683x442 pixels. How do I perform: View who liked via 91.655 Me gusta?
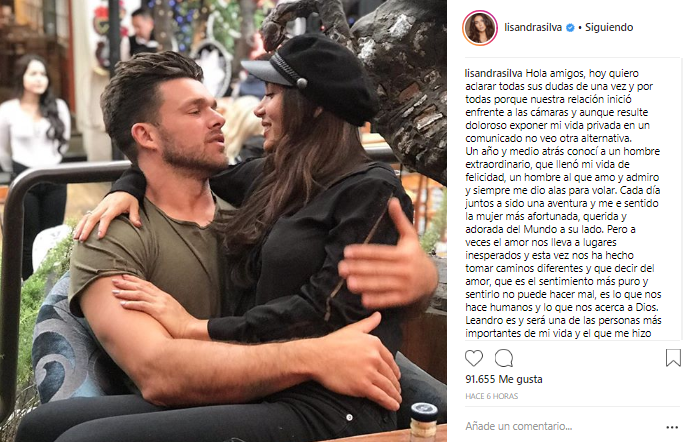pos(504,379)
